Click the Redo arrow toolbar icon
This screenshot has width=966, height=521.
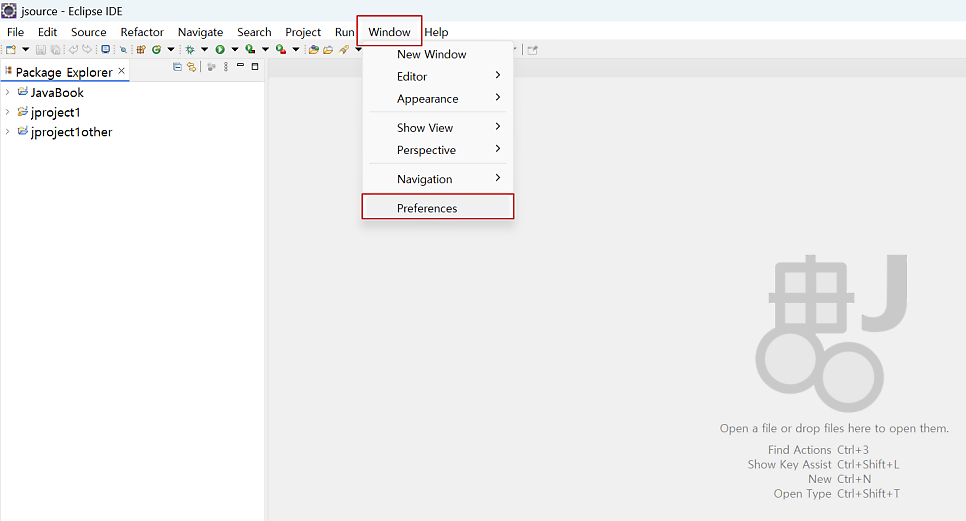[x=87, y=49]
